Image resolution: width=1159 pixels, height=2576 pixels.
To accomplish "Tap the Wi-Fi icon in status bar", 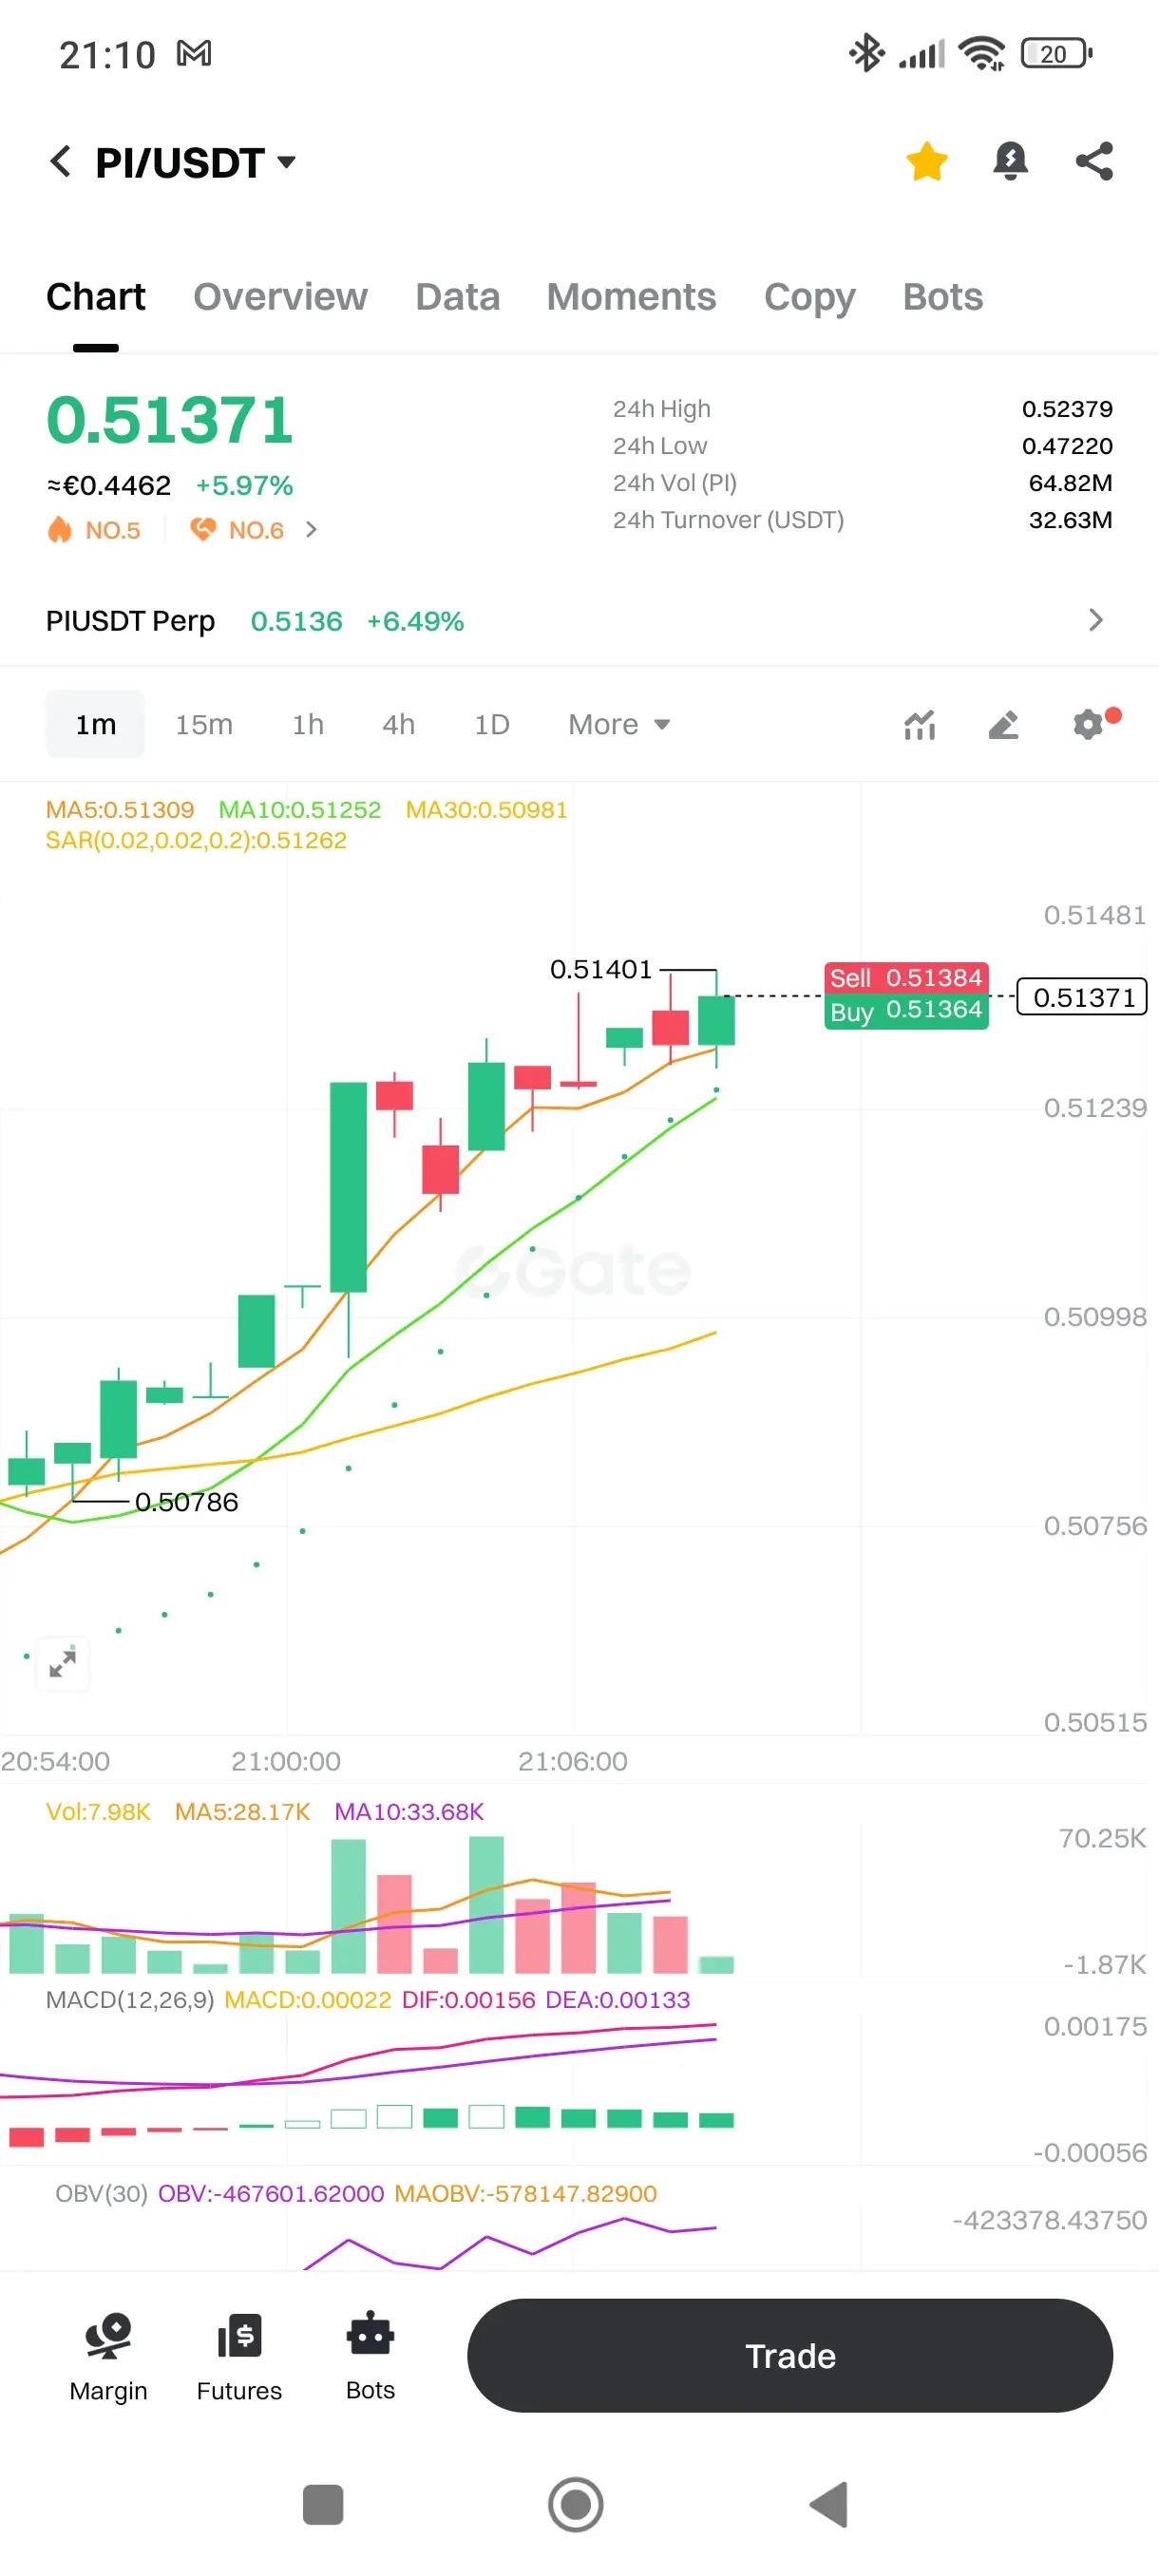I will click(x=981, y=53).
